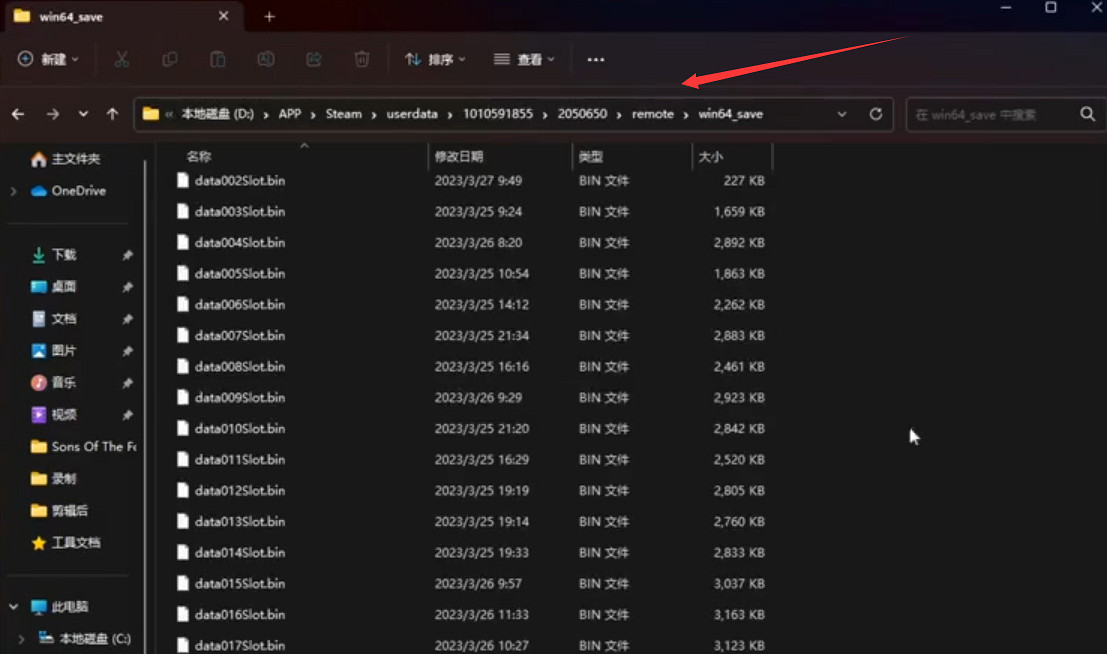Add a new tab with plus button
Screen dimensions: 1107x654
(x=269, y=17)
